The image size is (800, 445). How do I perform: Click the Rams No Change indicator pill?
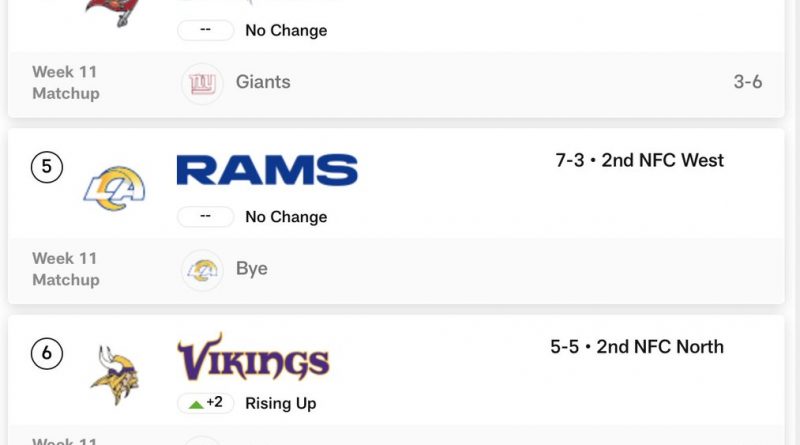click(x=206, y=216)
